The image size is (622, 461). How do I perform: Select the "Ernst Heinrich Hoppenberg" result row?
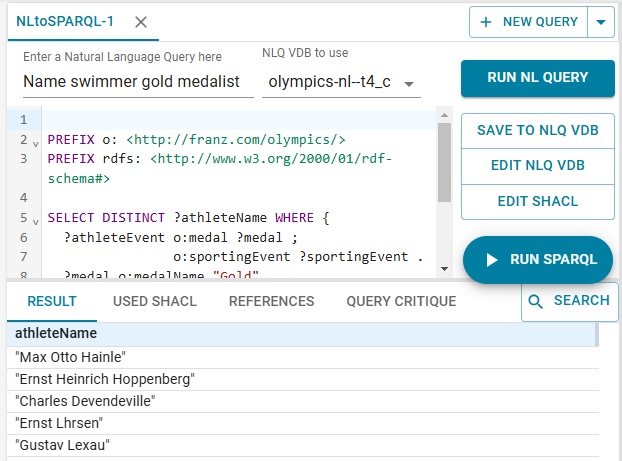tap(303, 379)
